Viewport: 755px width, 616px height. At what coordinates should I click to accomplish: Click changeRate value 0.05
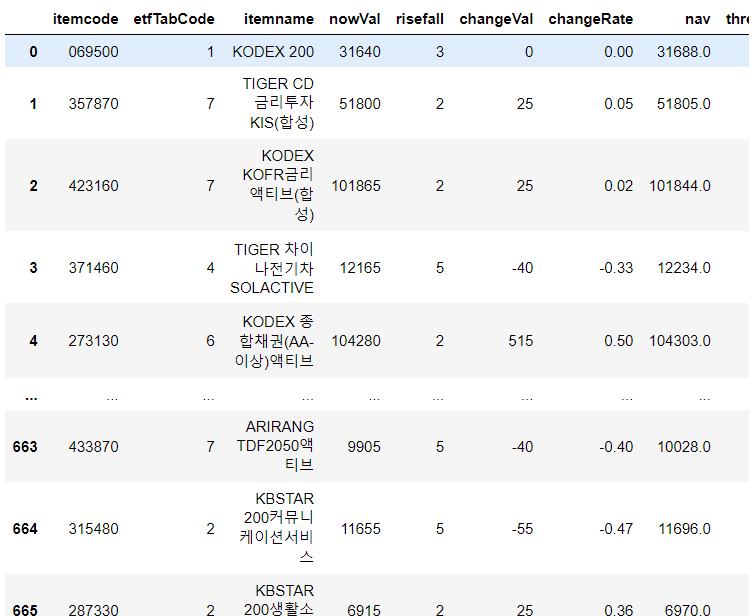[619, 104]
